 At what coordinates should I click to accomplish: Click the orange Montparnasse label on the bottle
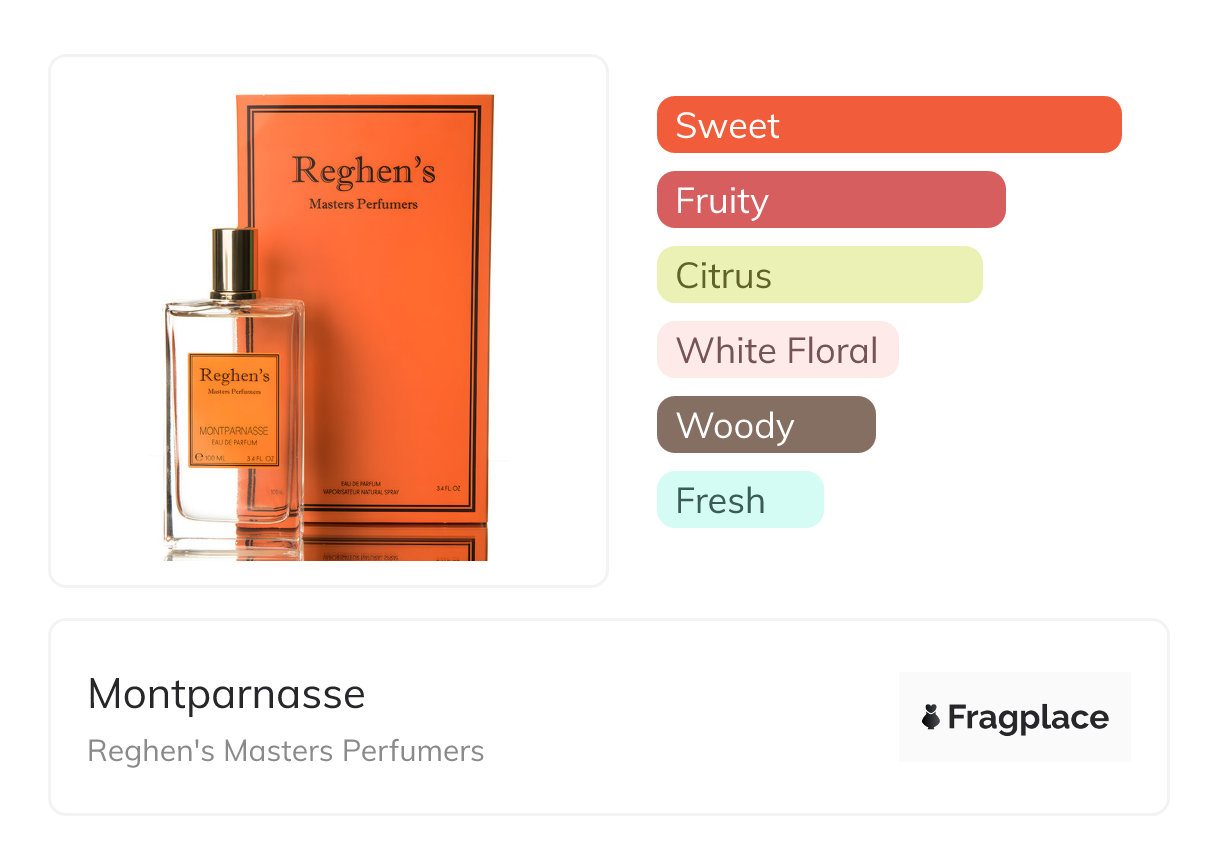pos(234,410)
